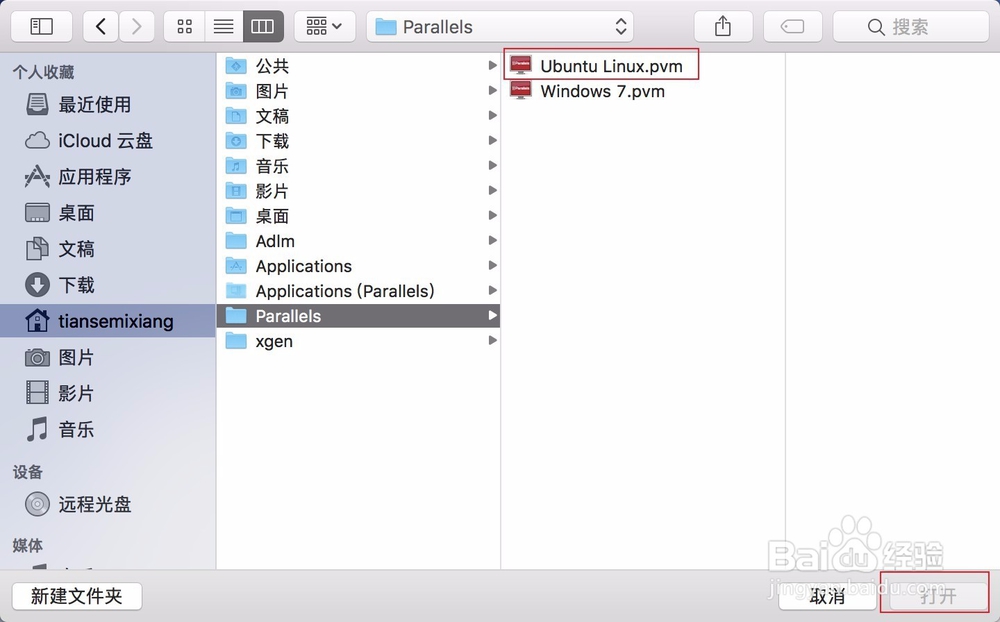
Task: Open the 音乐 folder in the column
Action: [358, 166]
